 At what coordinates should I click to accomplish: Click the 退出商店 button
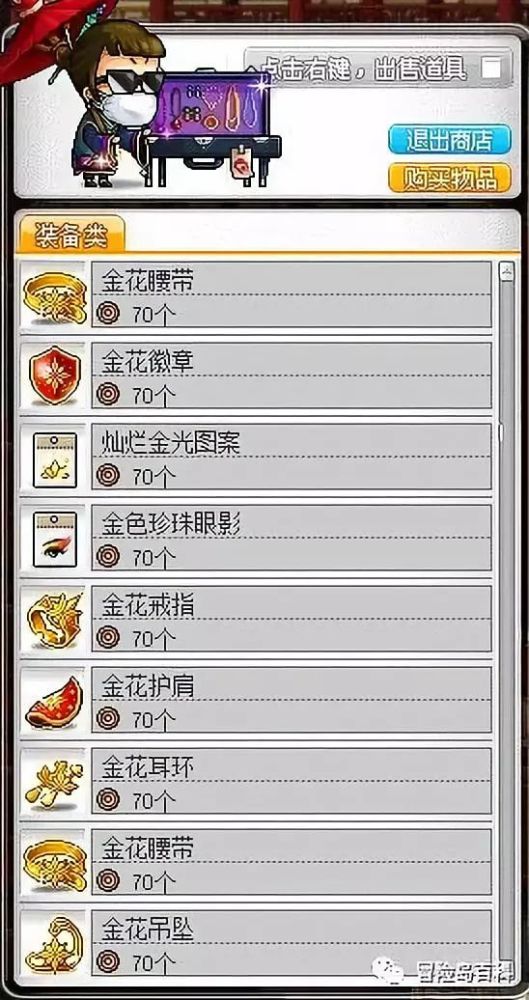click(450, 139)
